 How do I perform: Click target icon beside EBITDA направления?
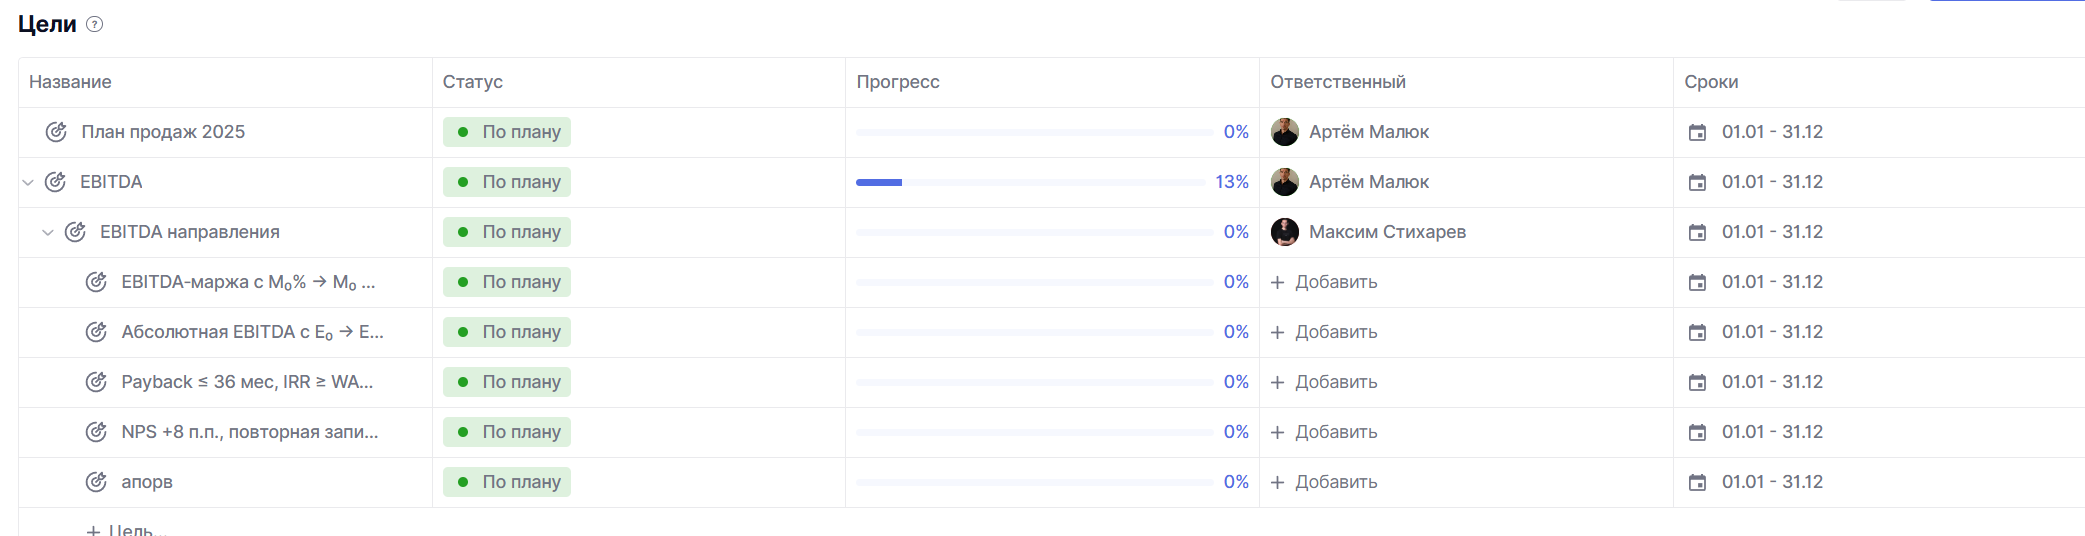pos(76,232)
